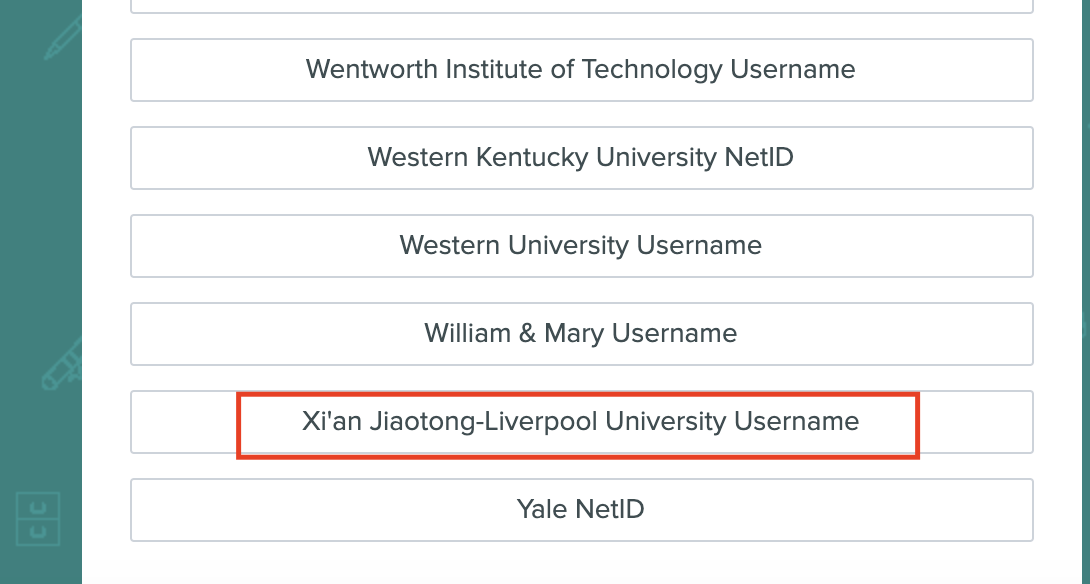Select Wentworth Institute of Technology Username login

582,70
